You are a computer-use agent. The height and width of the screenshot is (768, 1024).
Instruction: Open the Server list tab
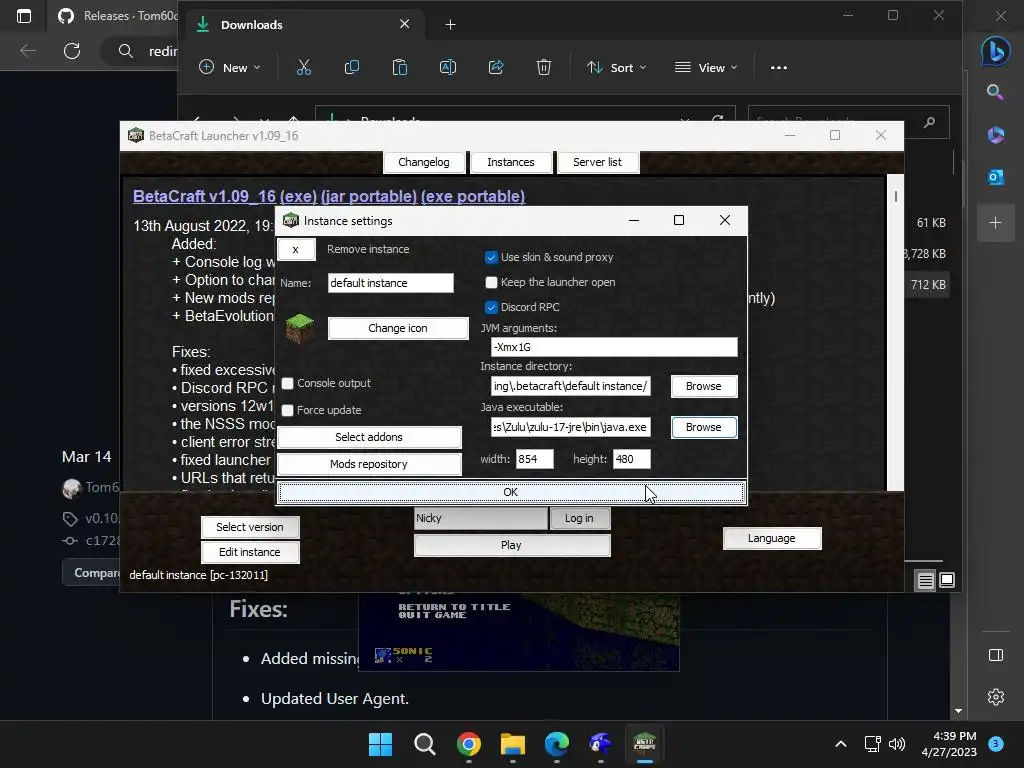pos(598,162)
